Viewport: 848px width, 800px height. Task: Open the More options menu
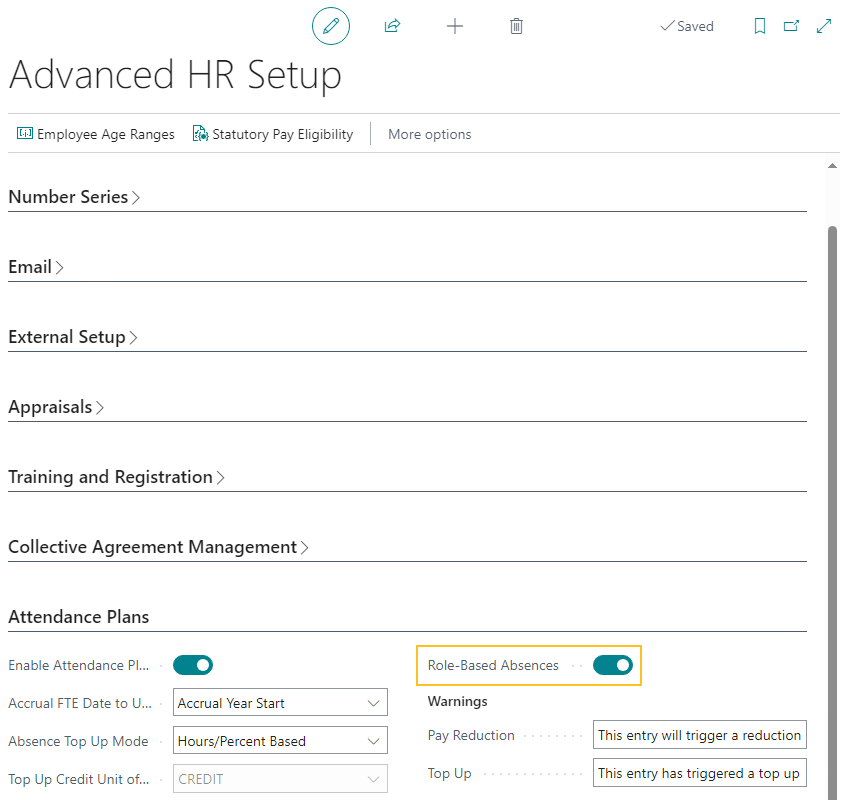pyautogui.click(x=429, y=133)
